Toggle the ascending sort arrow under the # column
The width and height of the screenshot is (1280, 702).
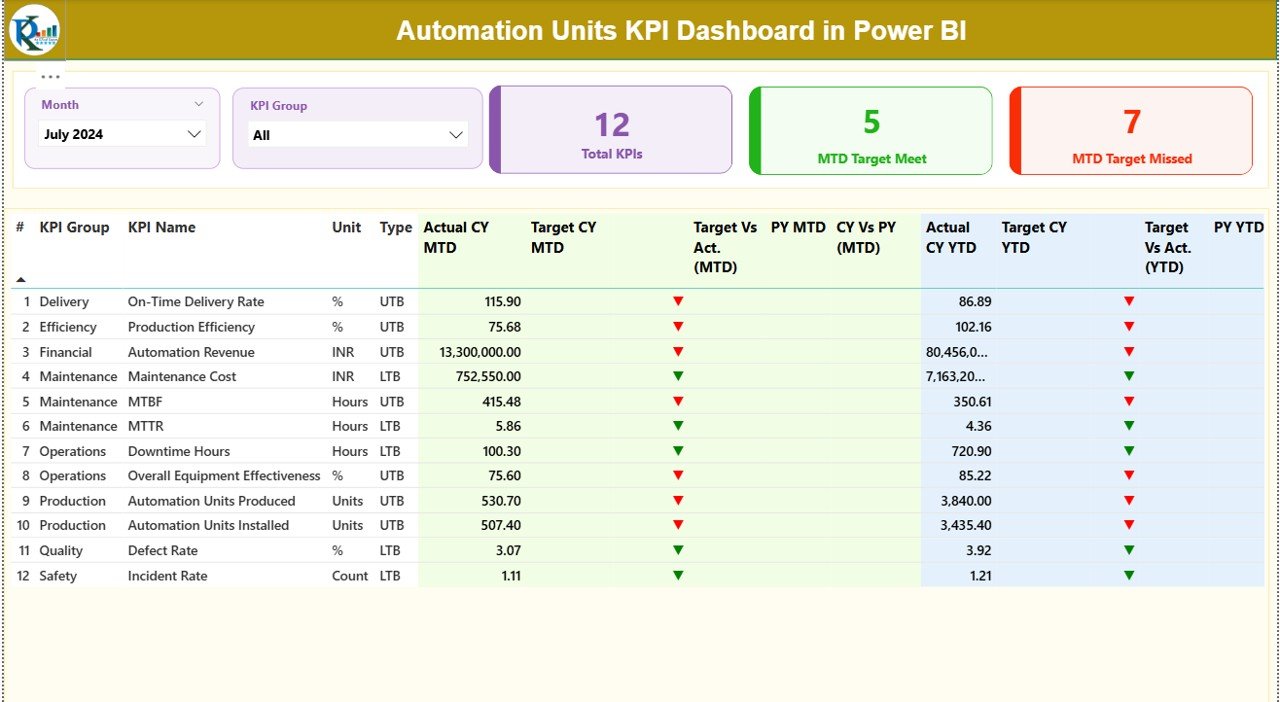22,281
